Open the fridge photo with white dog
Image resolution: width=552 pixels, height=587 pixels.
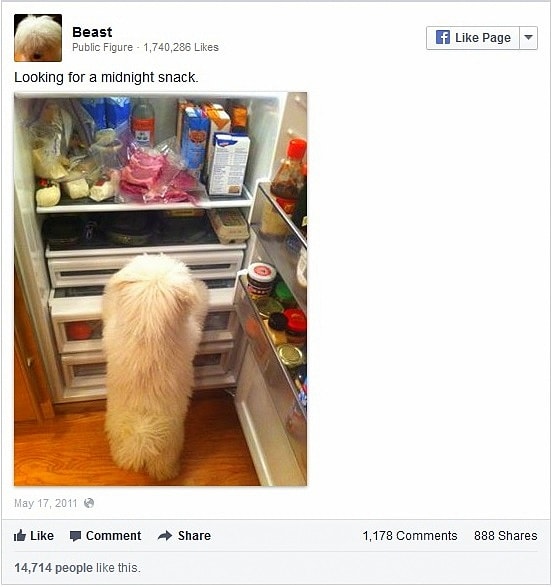click(x=161, y=289)
